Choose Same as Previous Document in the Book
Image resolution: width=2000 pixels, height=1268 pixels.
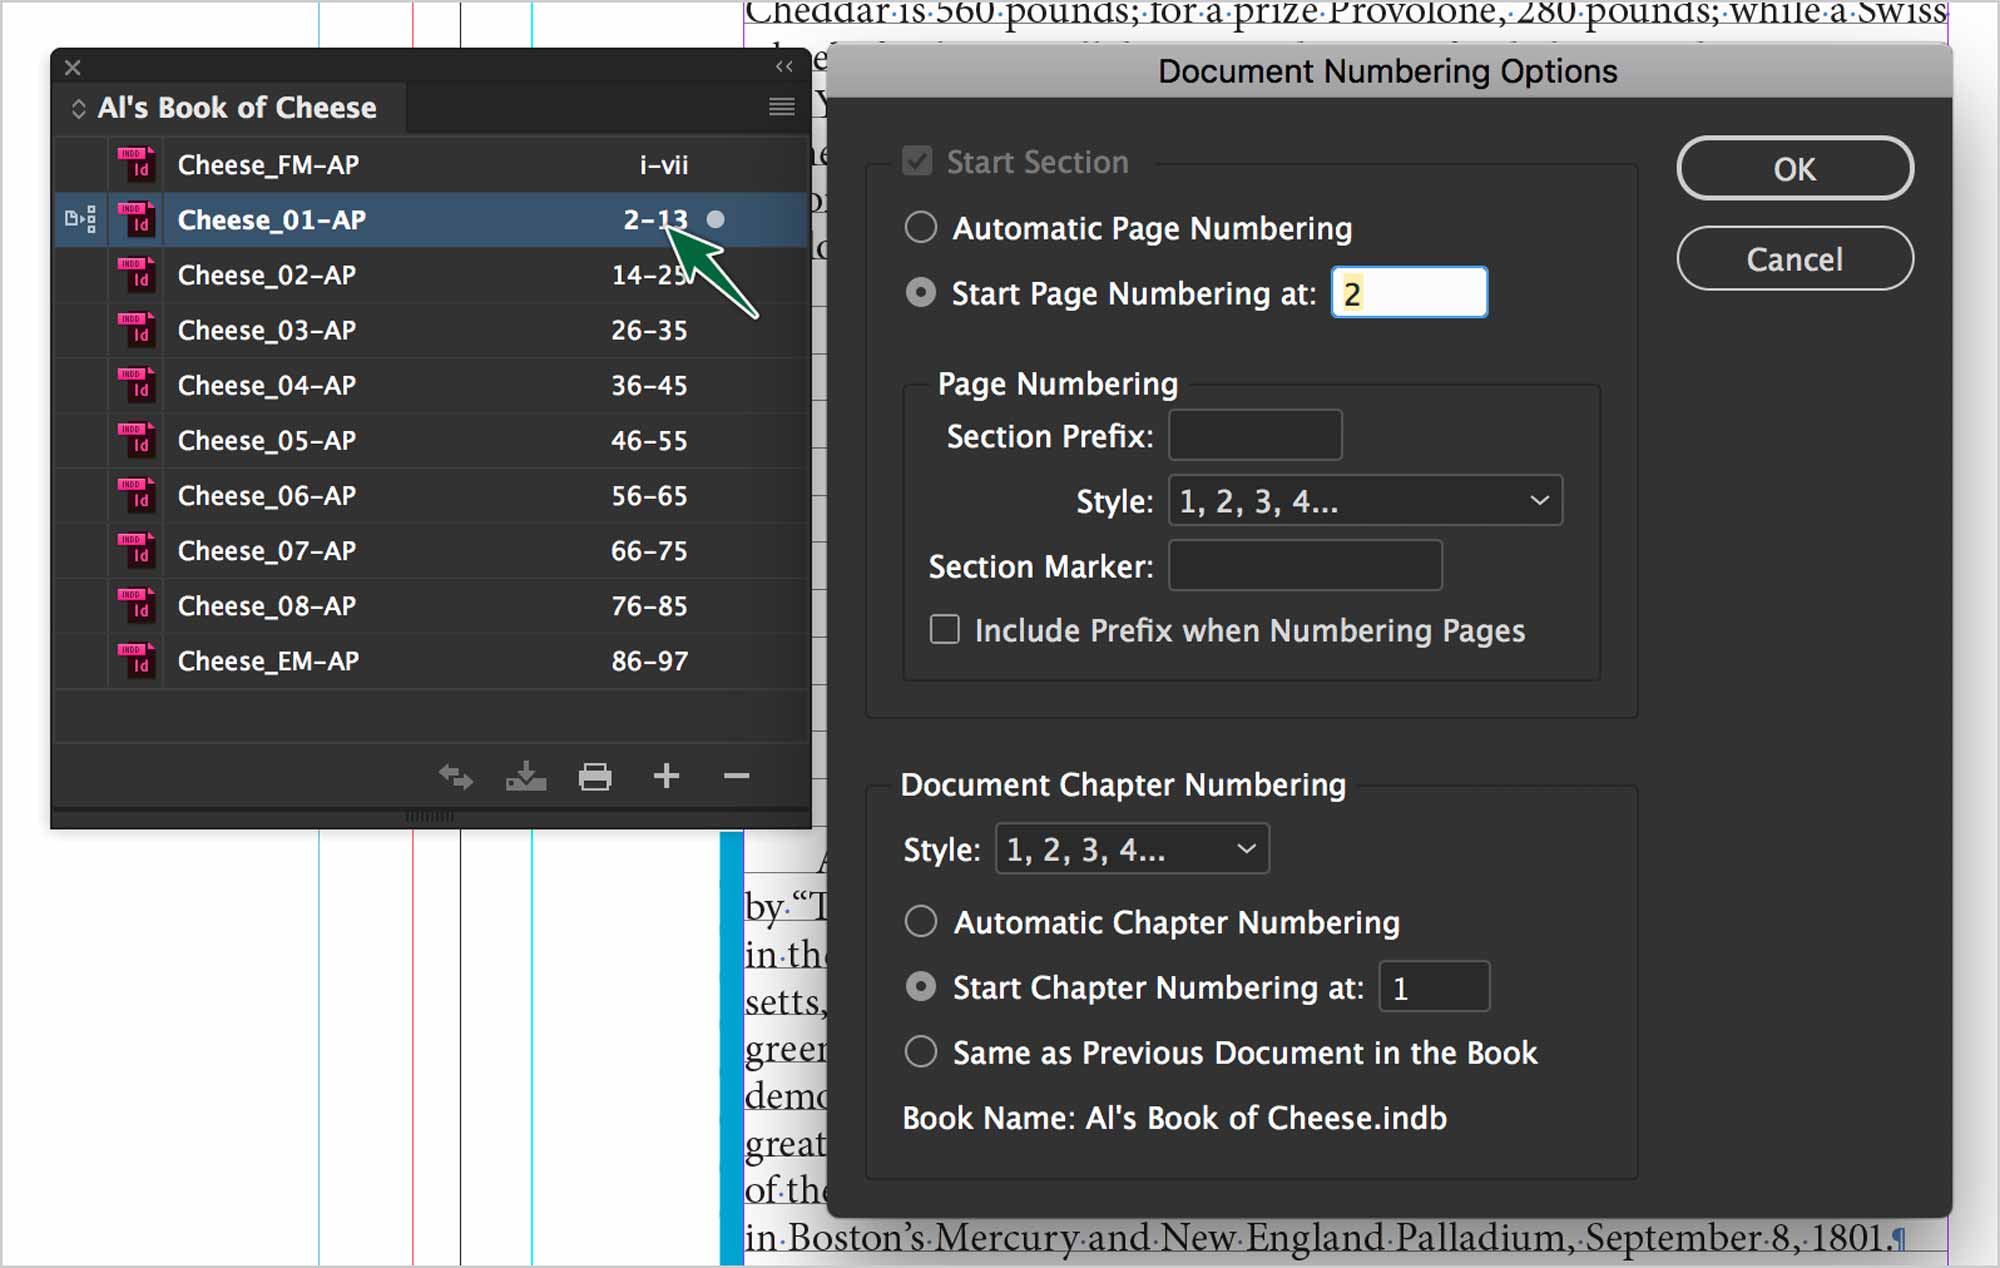coord(920,1052)
